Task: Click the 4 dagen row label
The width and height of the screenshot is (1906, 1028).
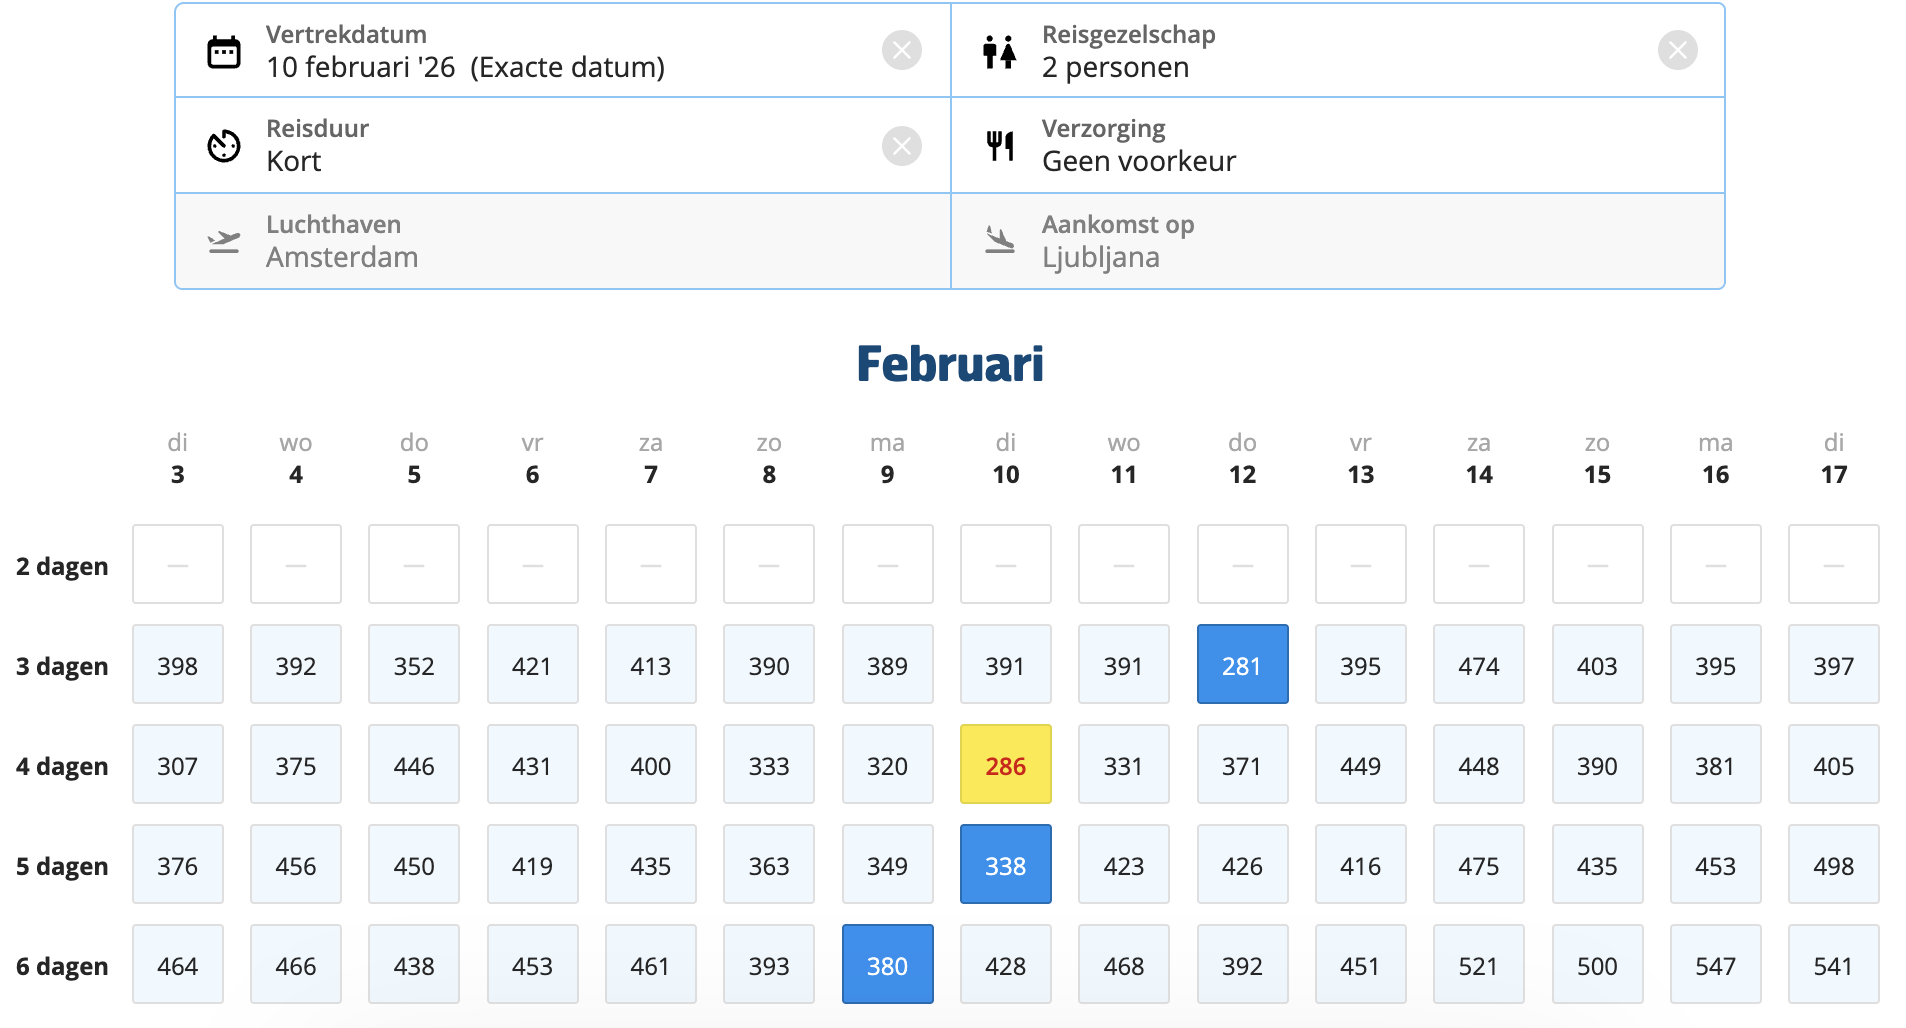Action: point(62,767)
